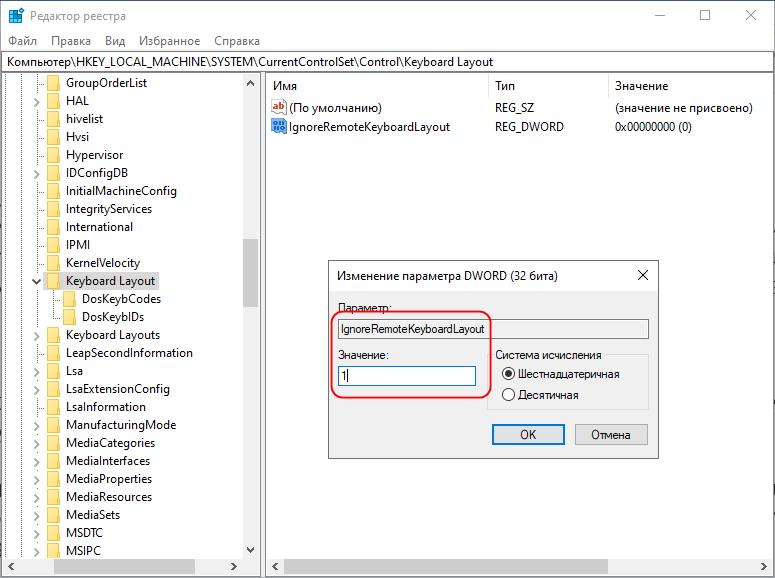Image resolution: width=775 pixels, height=578 pixels.
Task: Expand the LsaExtensionConfig tree node
Action: (x=36, y=390)
